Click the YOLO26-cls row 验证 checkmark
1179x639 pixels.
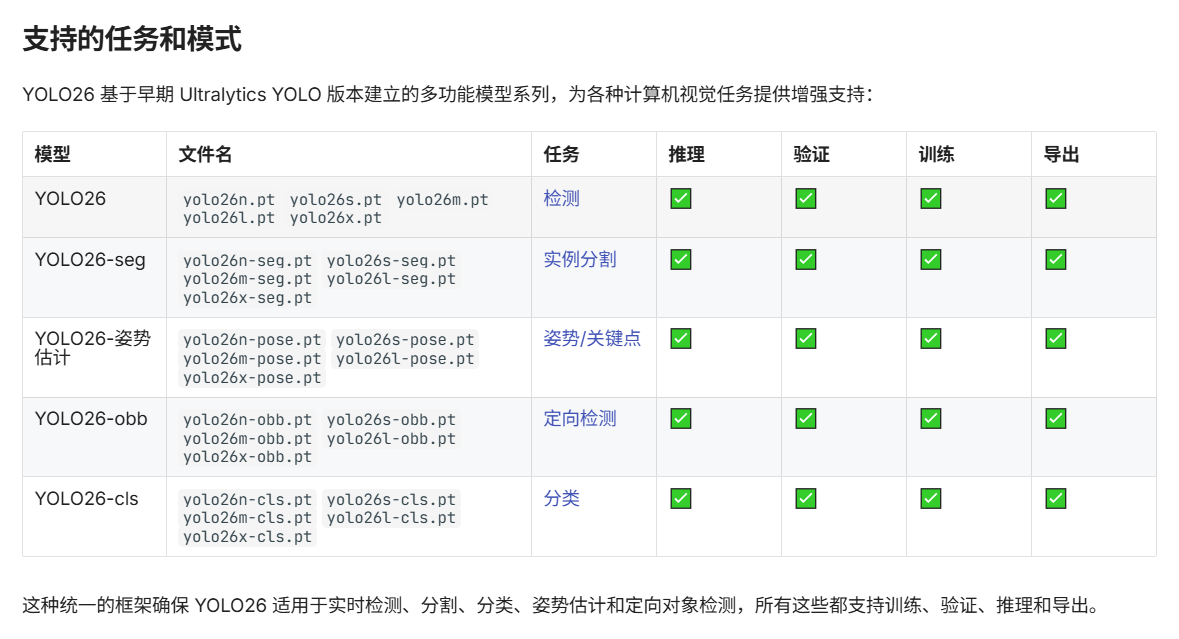point(805,498)
